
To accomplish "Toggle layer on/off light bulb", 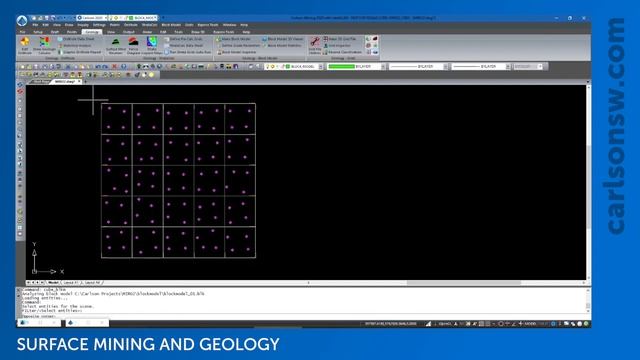I will pyautogui.click(x=268, y=66).
